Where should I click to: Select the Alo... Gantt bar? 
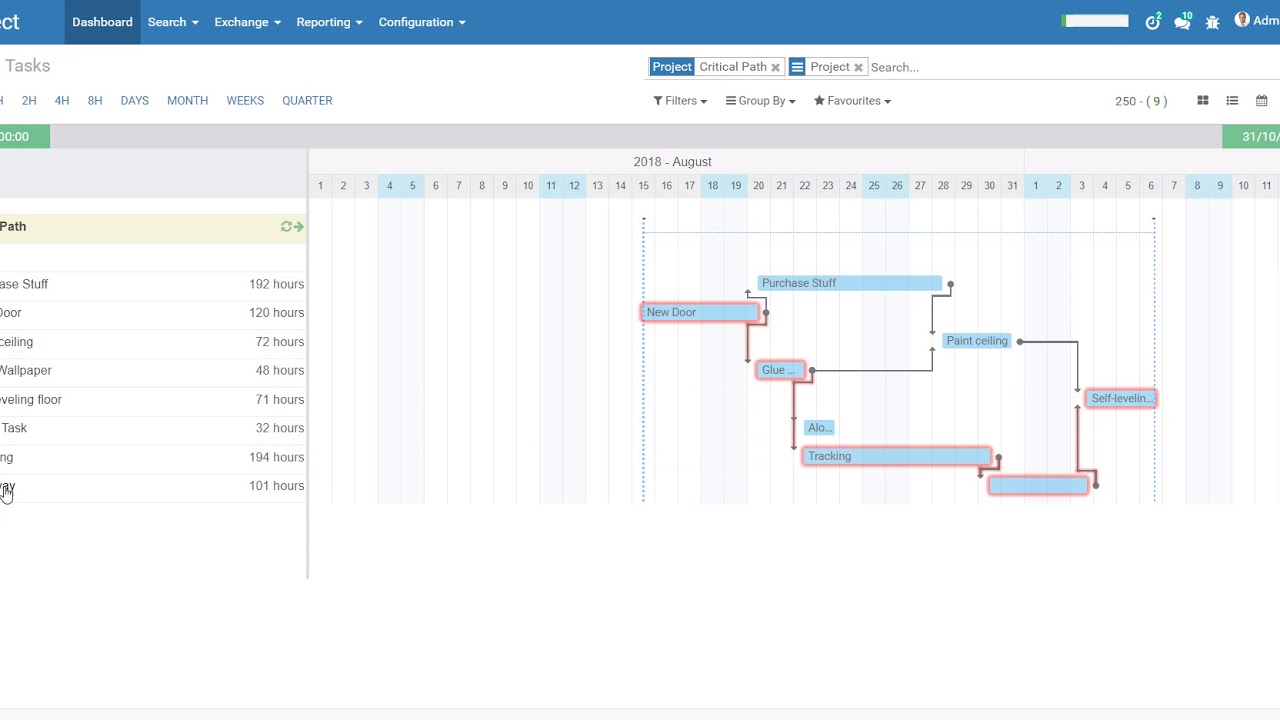pos(818,427)
